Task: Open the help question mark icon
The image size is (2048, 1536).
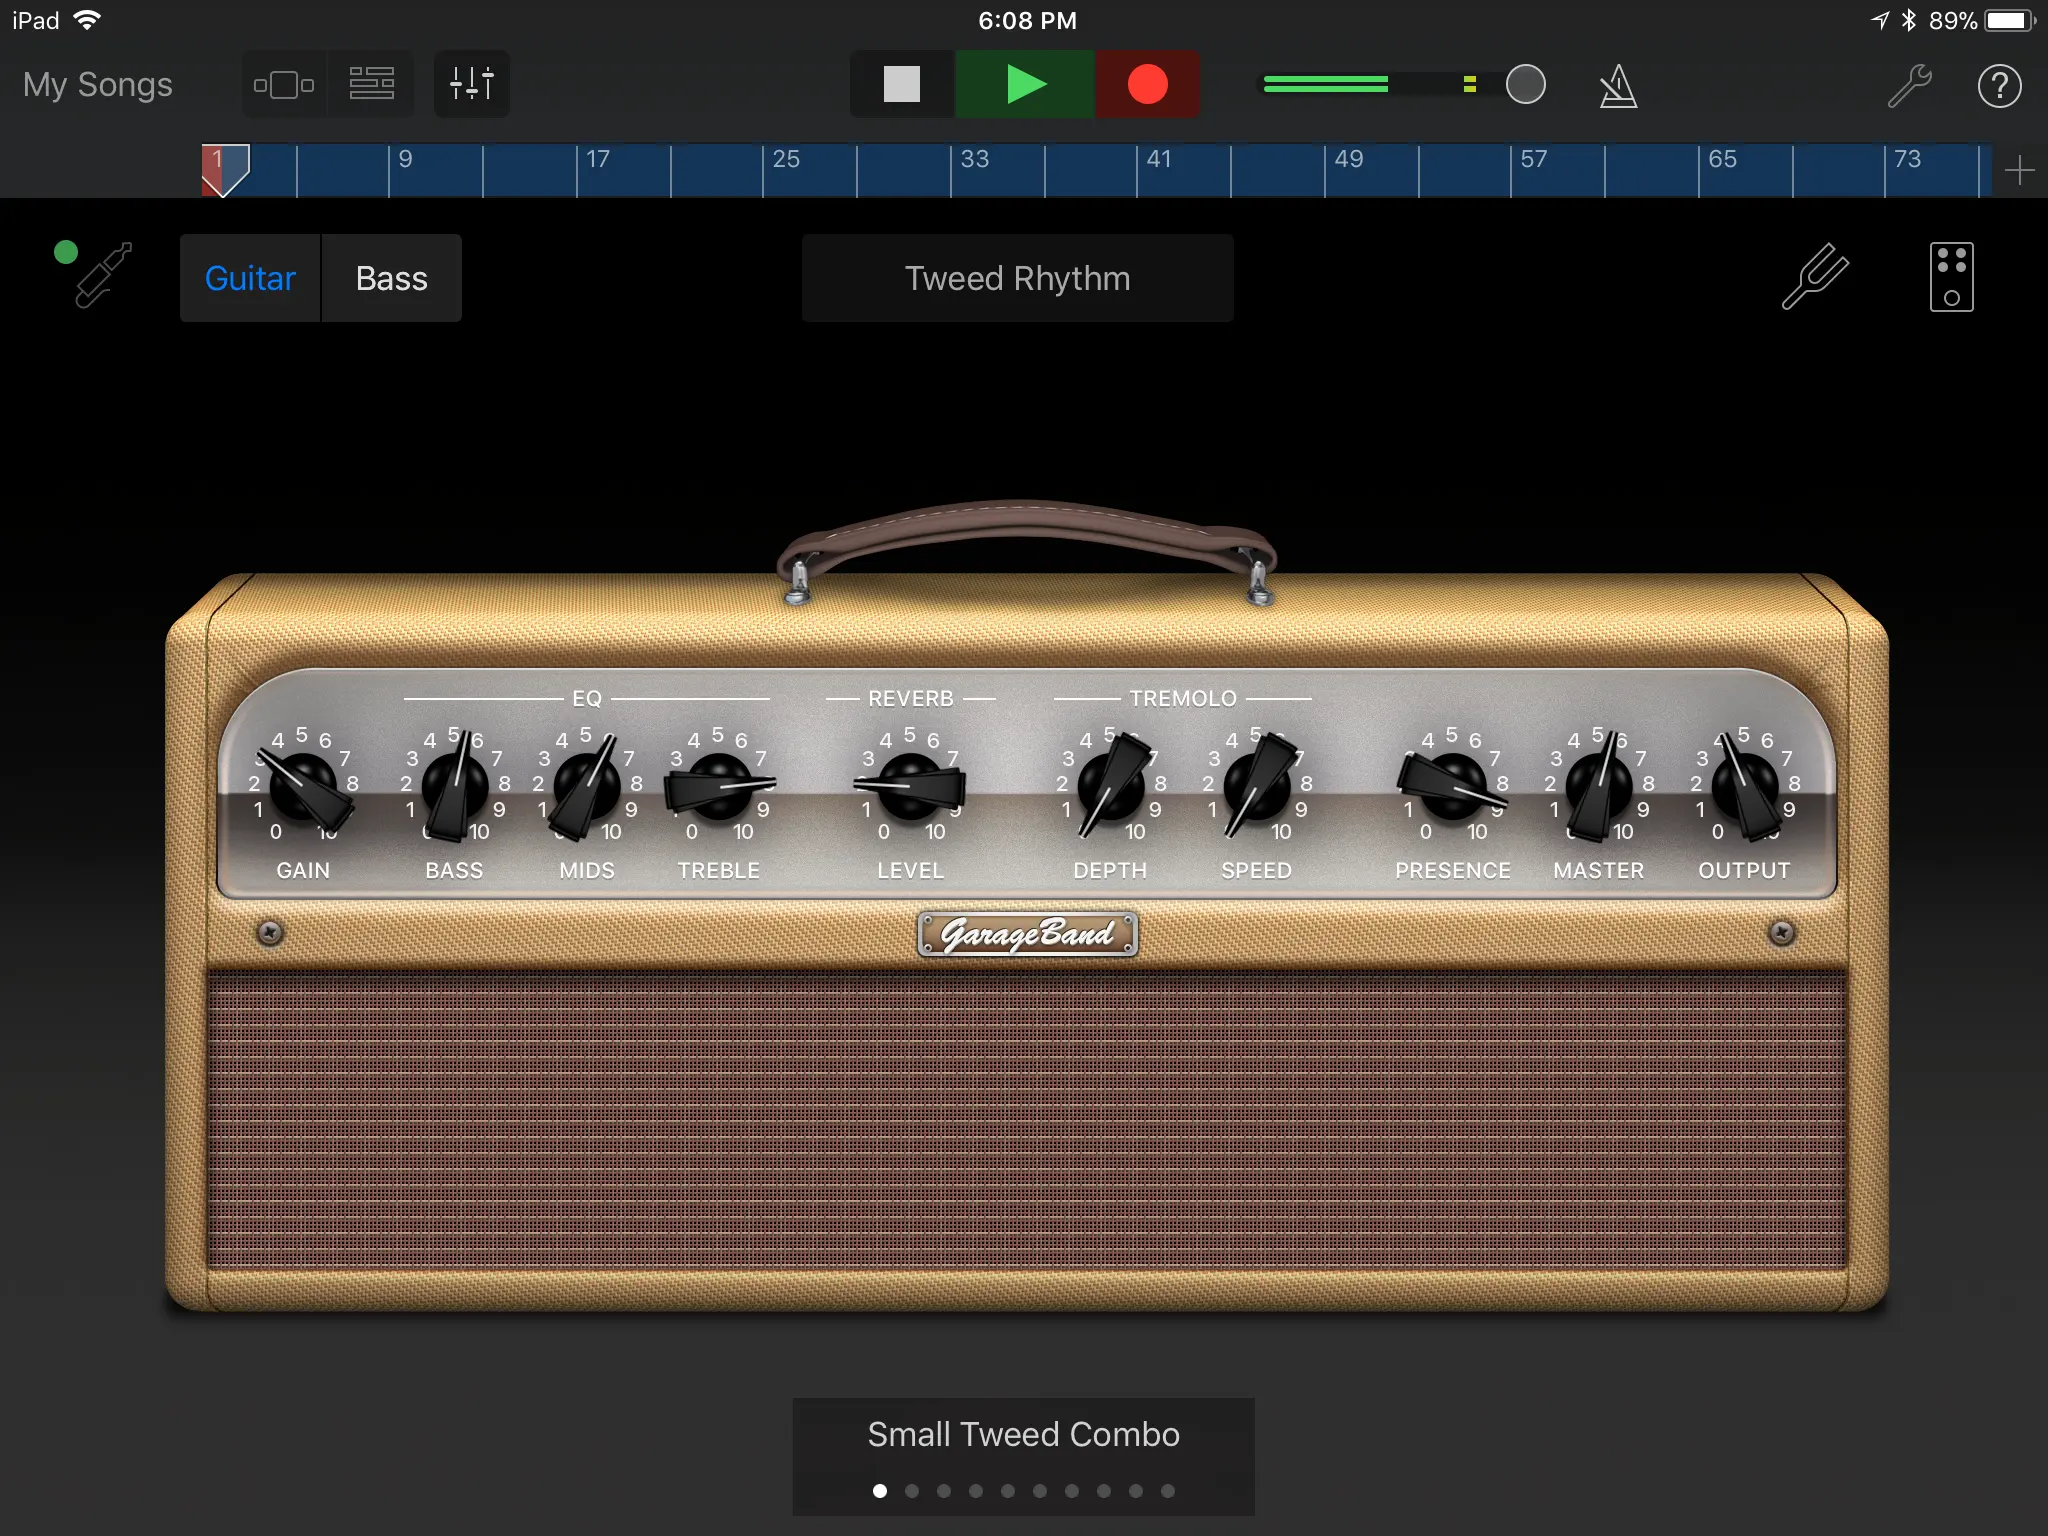Action: 1998,85
